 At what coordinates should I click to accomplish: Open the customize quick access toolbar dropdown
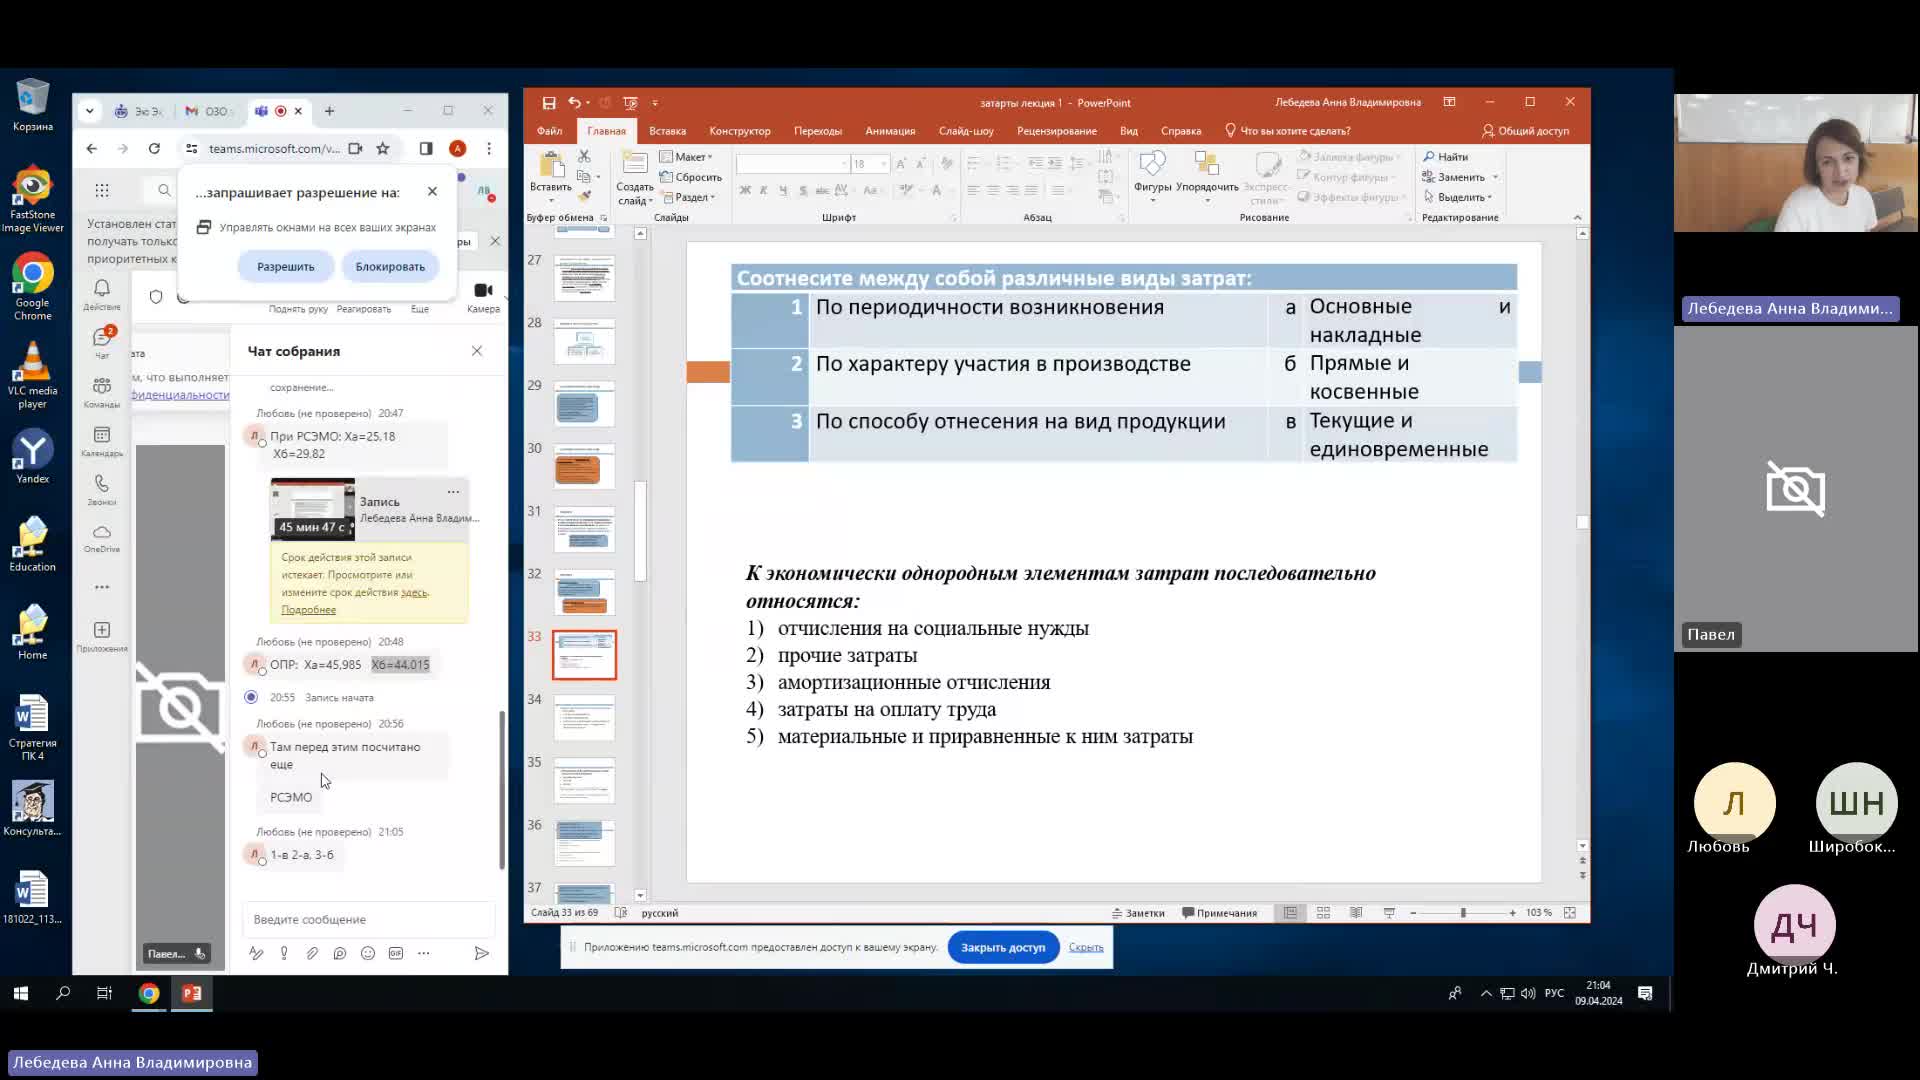655,103
